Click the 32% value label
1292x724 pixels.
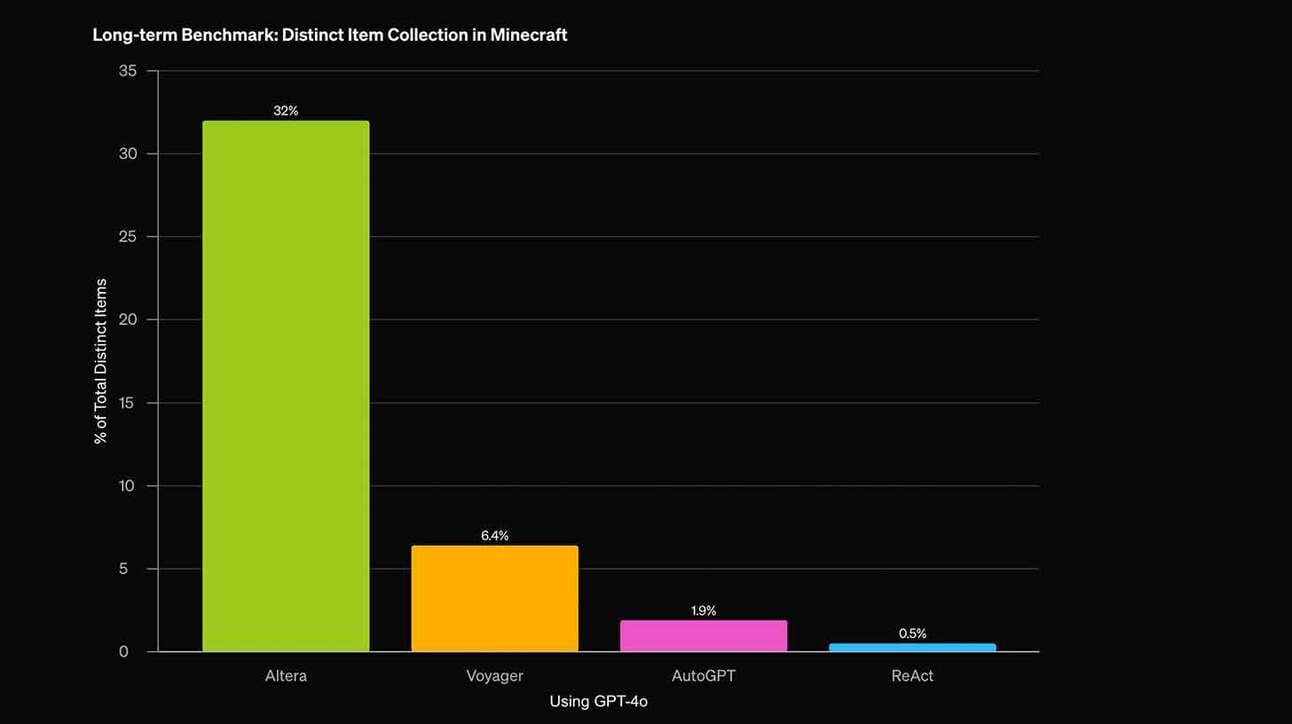[x=286, y=111]
